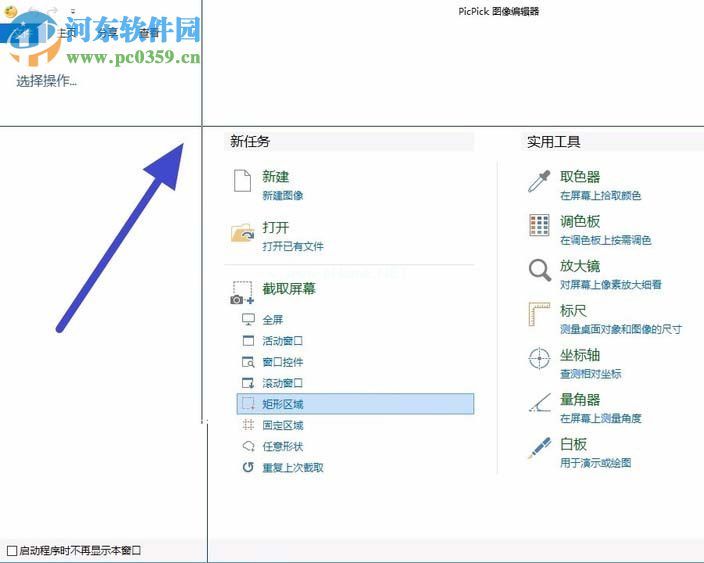Switch to the 查看 ribbon tab
The image size is (704, 563).
pos(149,32)
